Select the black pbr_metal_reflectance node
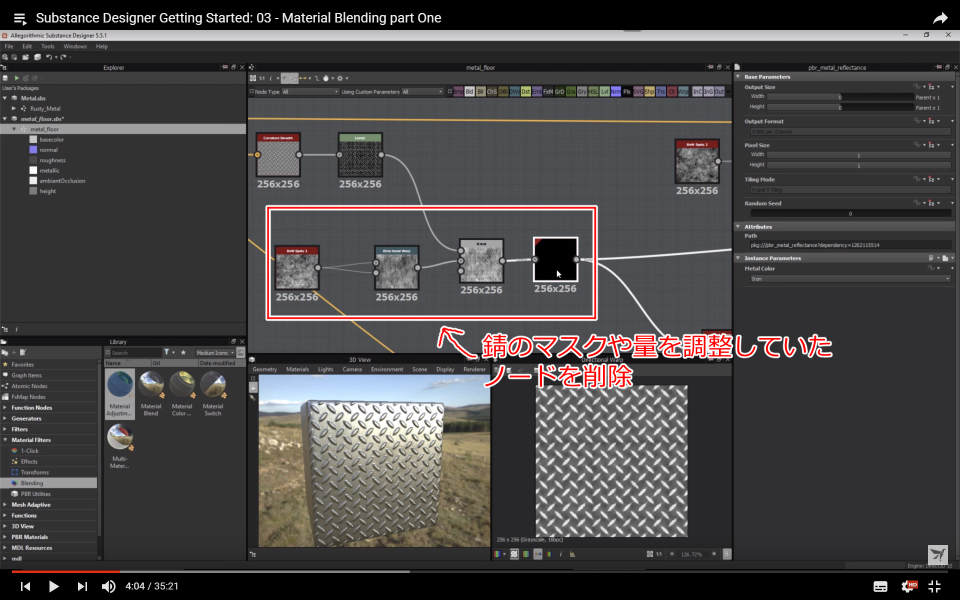960x600 pixels. (555, 260)
